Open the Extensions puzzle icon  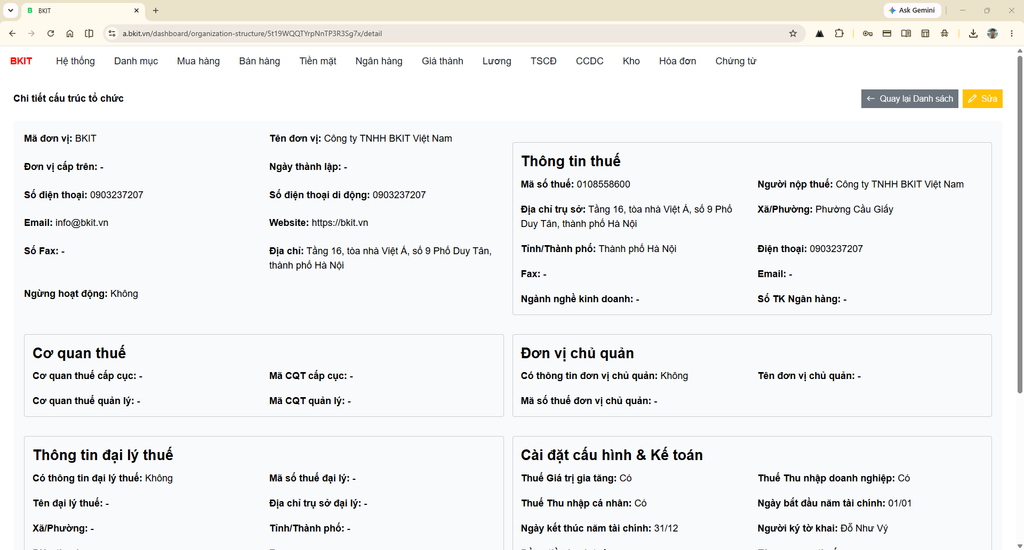coord(839,33)
